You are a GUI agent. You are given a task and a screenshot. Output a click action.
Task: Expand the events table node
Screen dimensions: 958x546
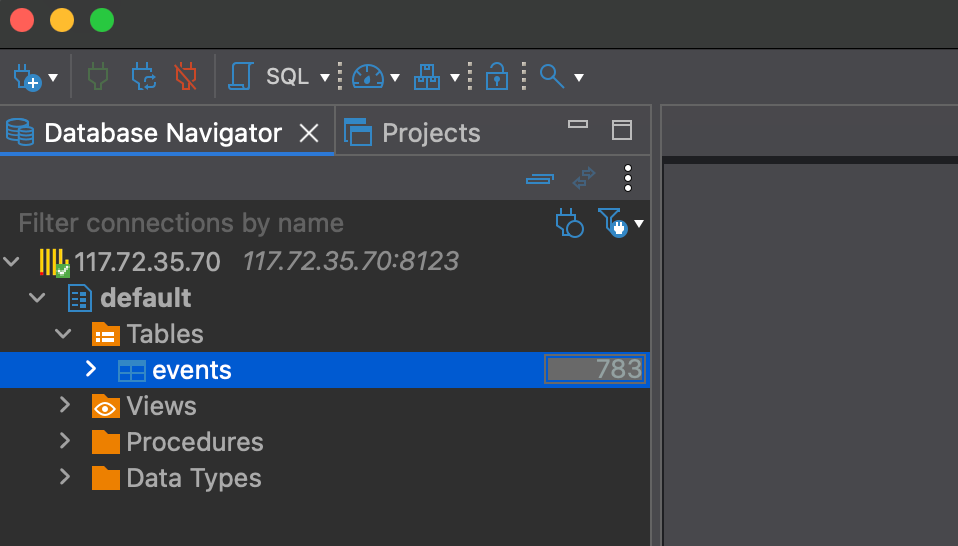(x=90, y=368)
